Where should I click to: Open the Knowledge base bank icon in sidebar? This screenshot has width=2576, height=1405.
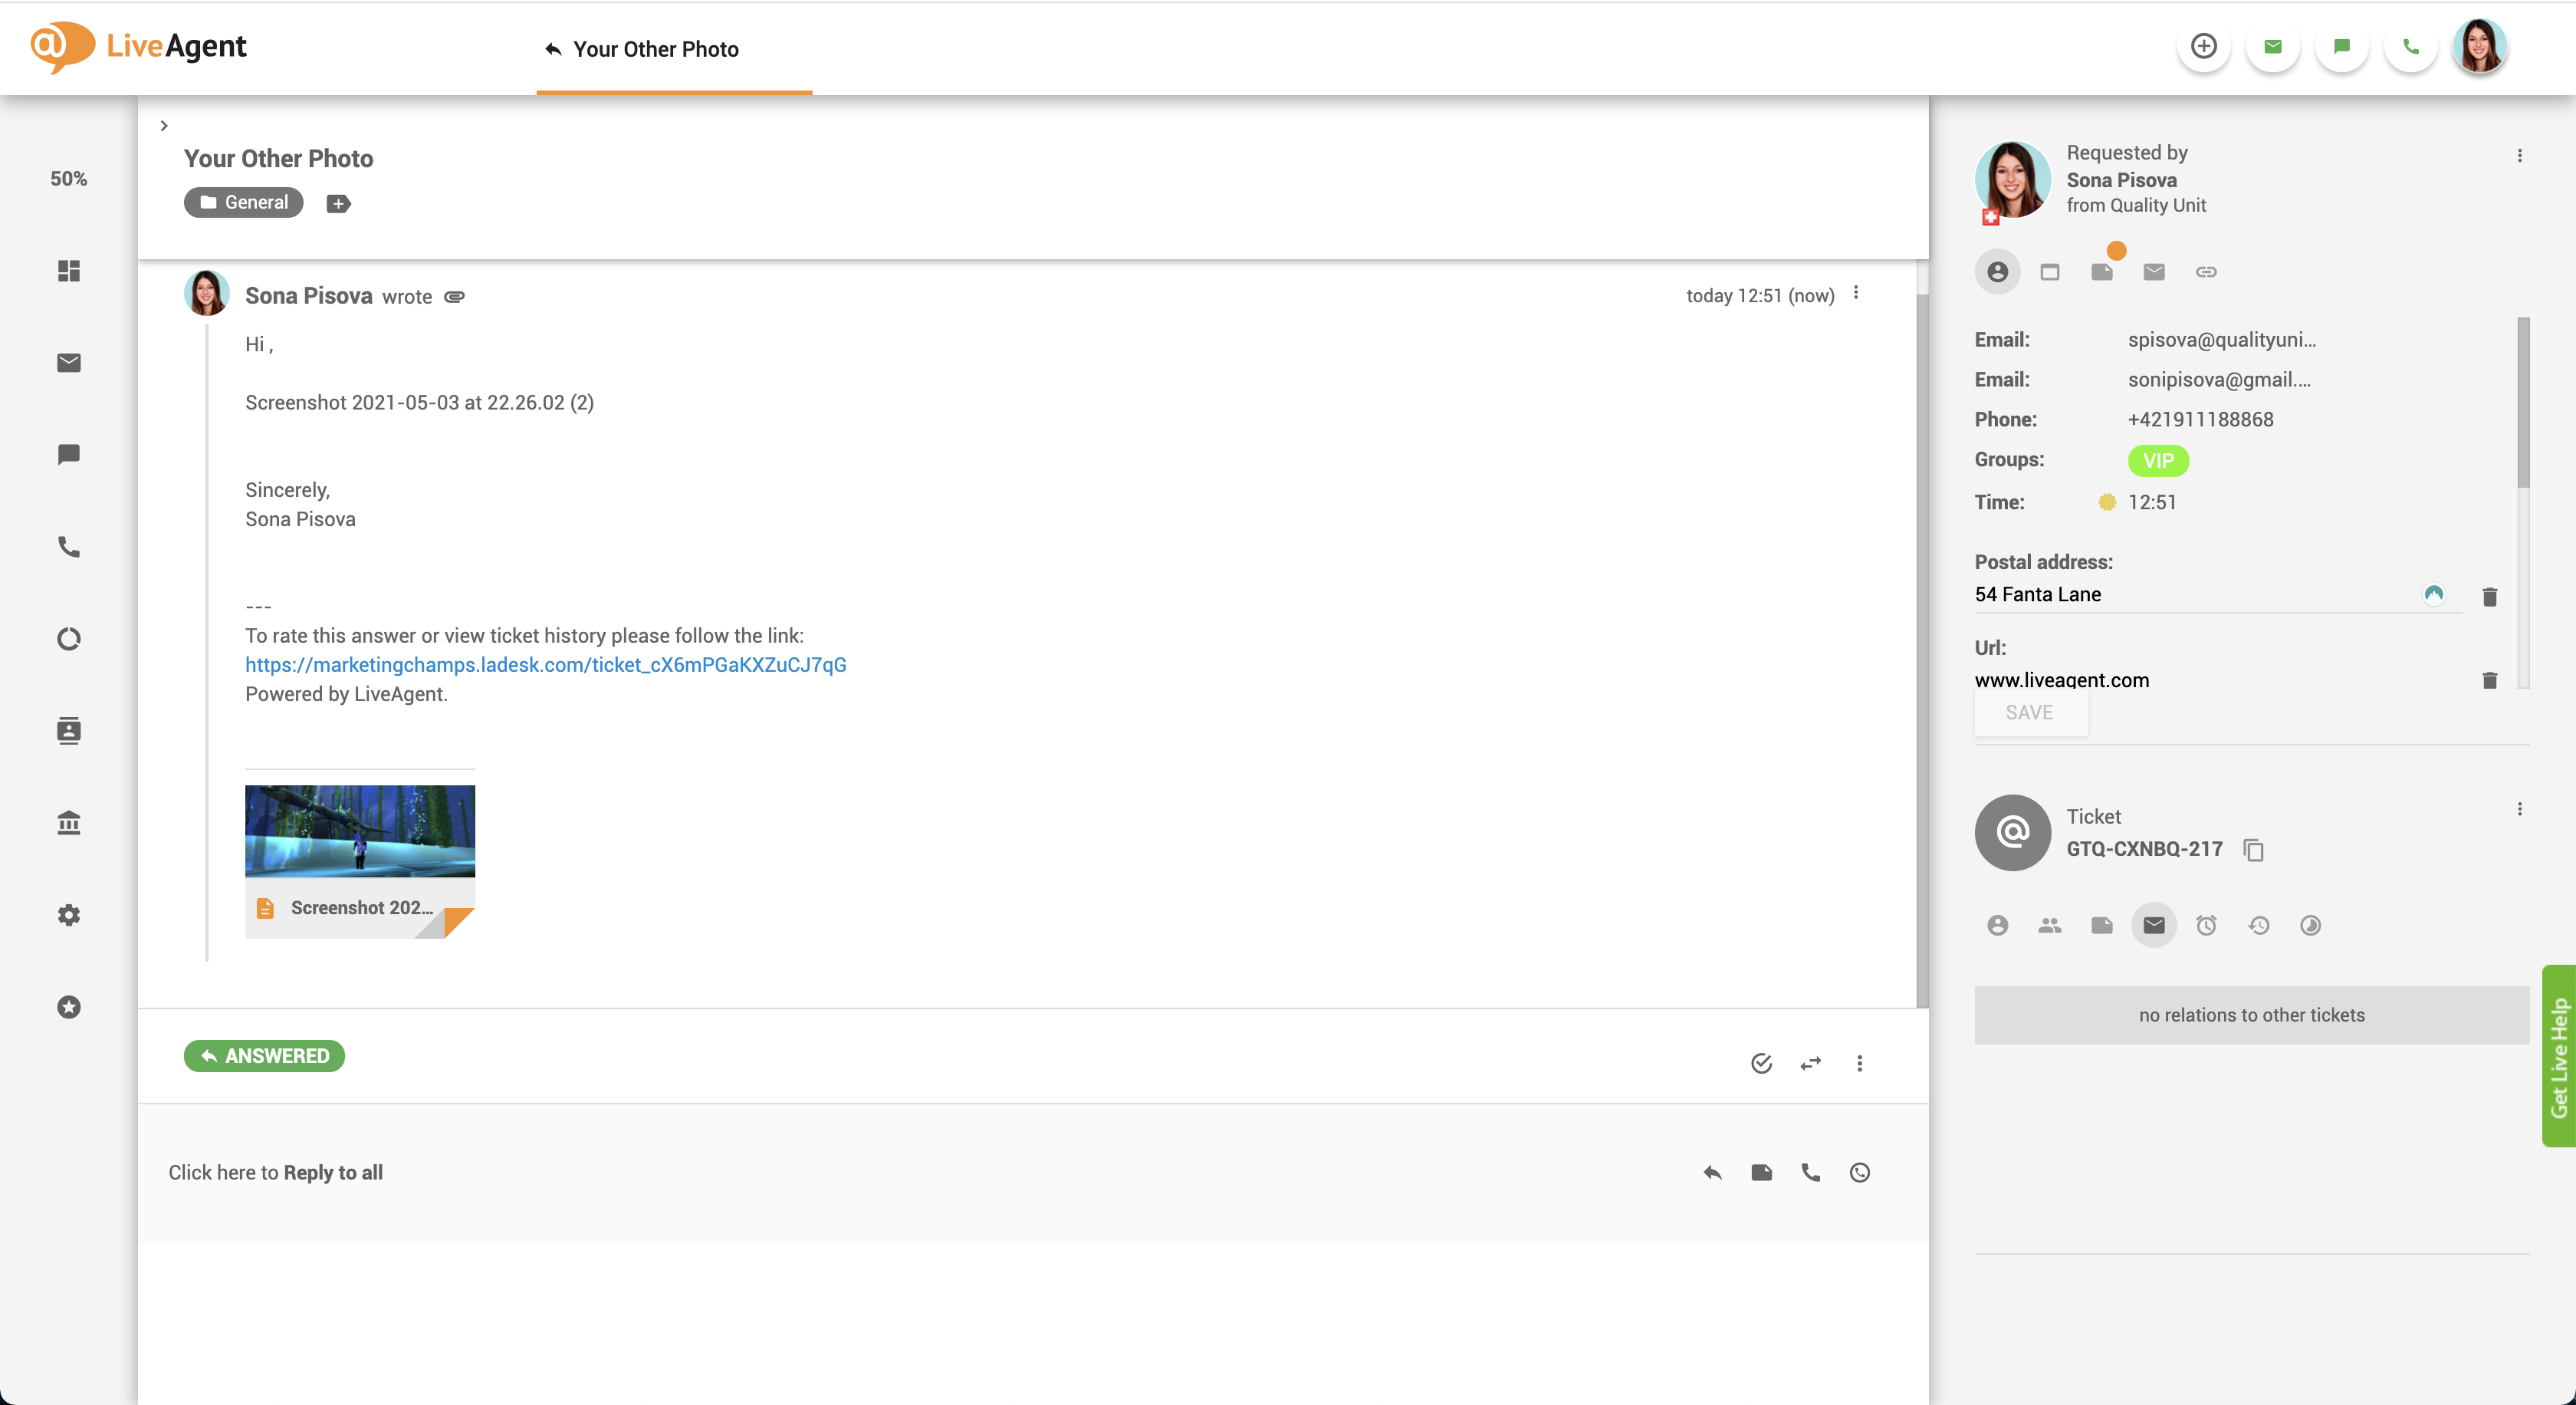(68, 823)
